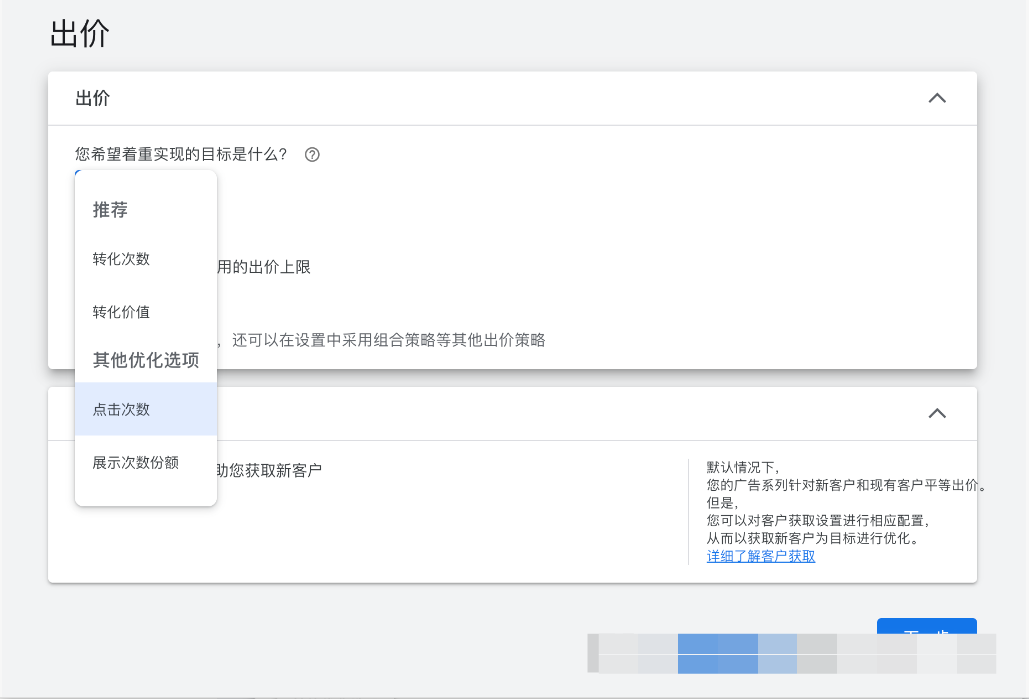The height and width of the screenshot is (699, 1029).
Task: Click the help icon beside the goal question
Action: [x=312, y=155]
